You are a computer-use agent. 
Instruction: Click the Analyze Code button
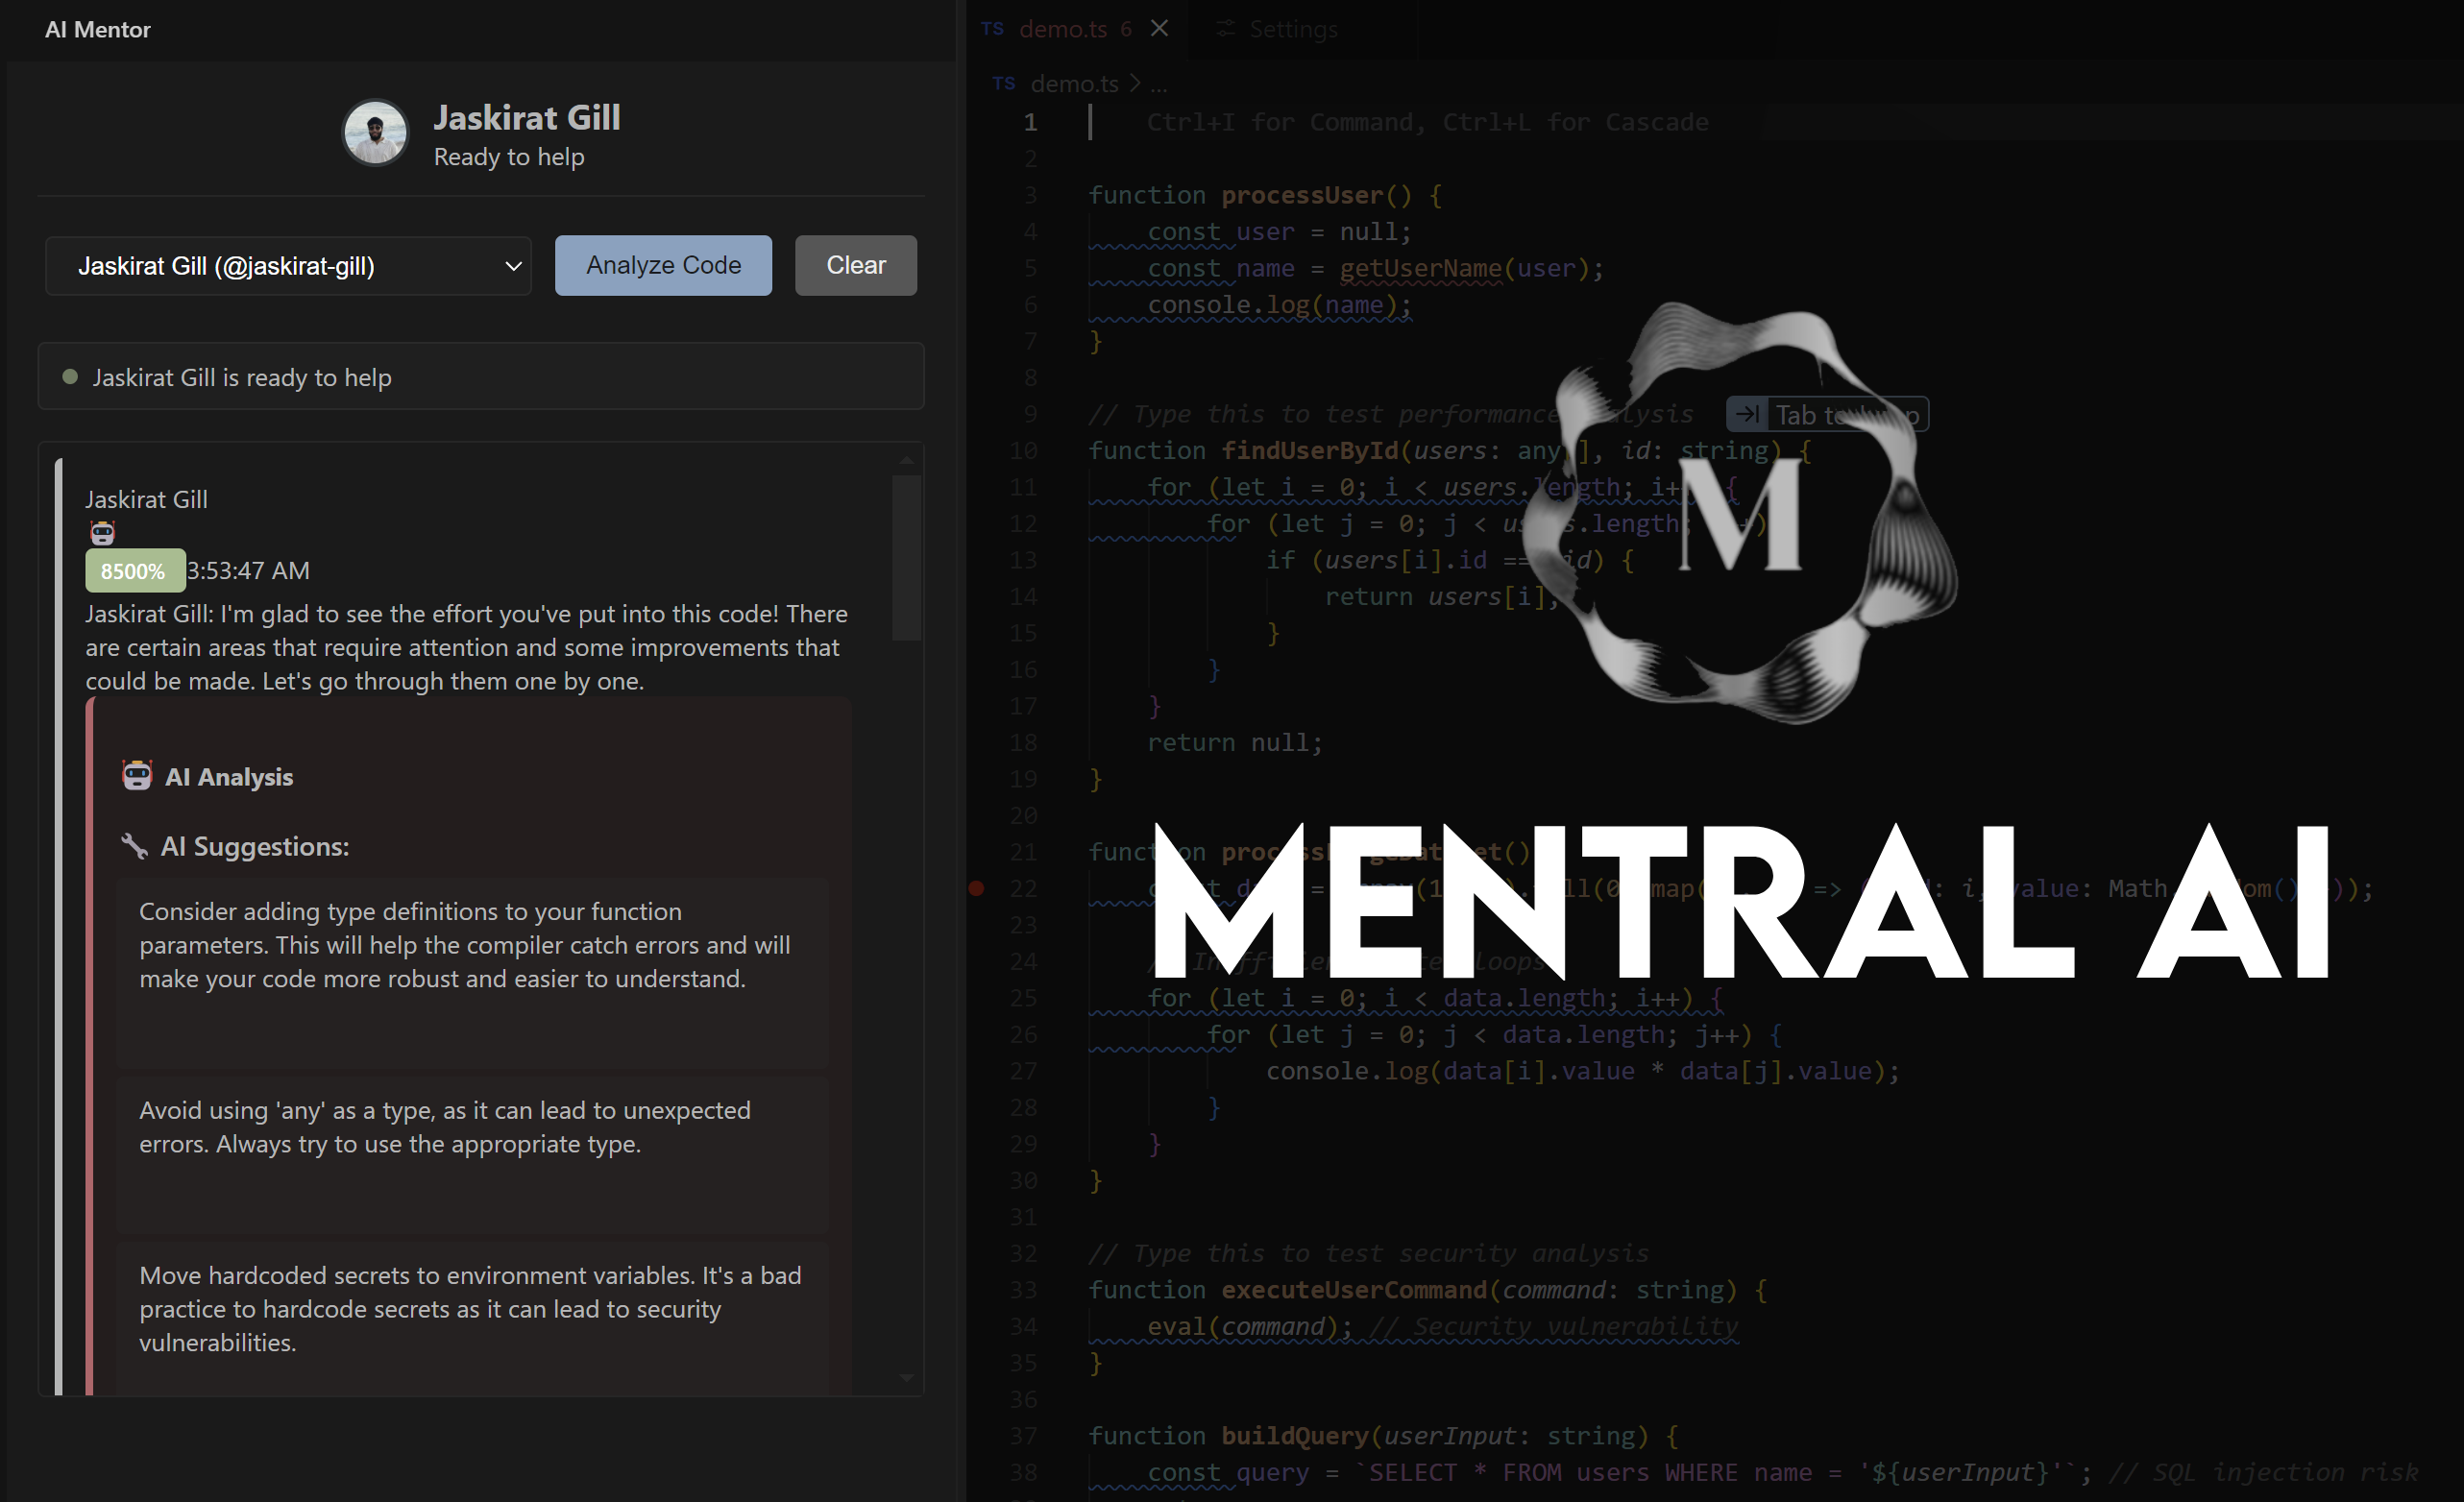[x=663, y=265]
